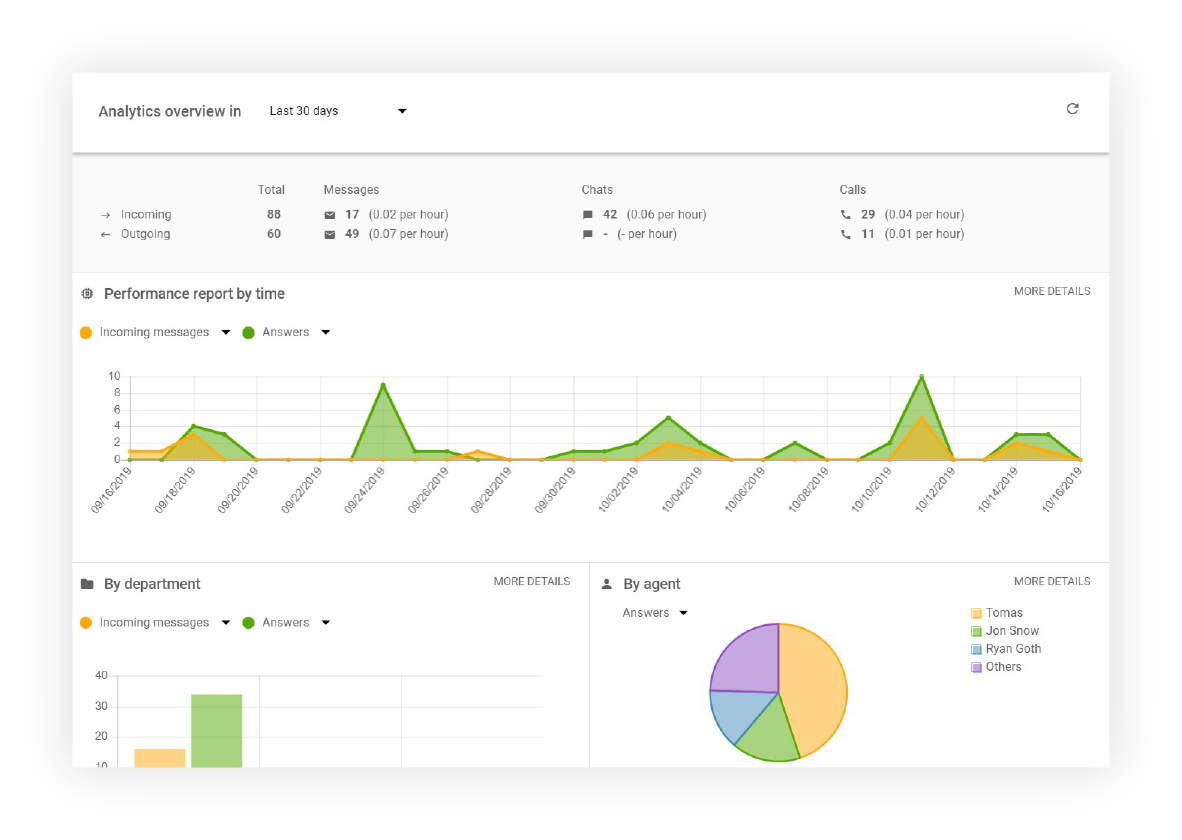1182x840 pixels.
Task: Click the person icon next to By agent
Action: (606, 583)
